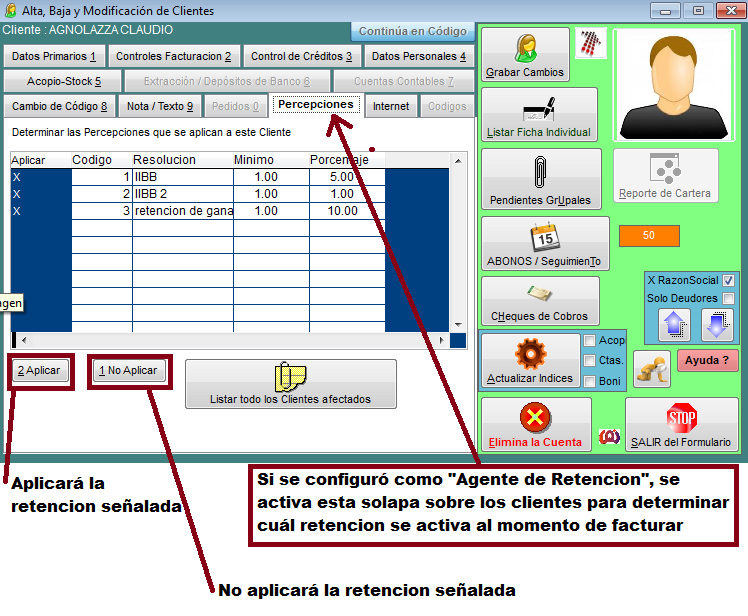Viewport: 748px width, 616px height.
Task: Click the Resolucion column header
Action: (183, 160)
